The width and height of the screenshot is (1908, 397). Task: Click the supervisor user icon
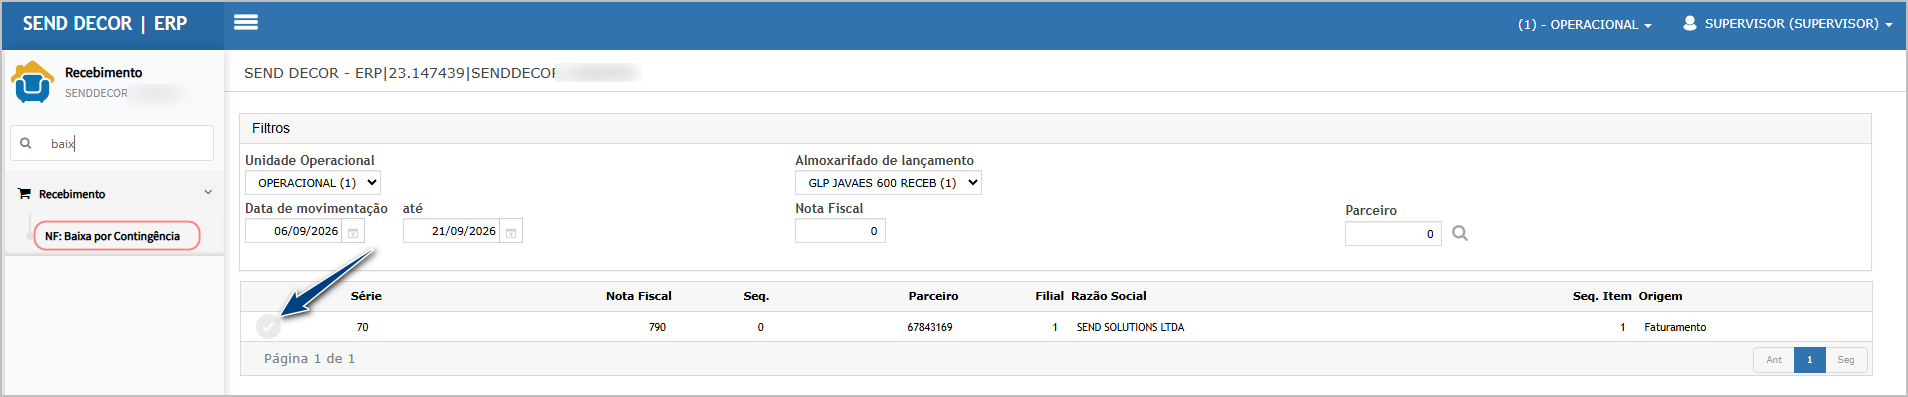(x=1689, y=23)
